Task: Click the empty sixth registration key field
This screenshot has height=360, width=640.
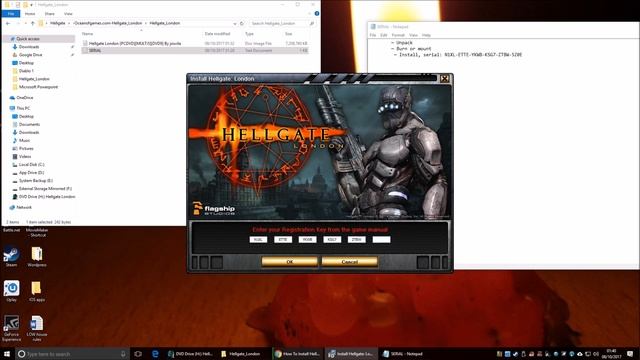Action: click(381, 240)
